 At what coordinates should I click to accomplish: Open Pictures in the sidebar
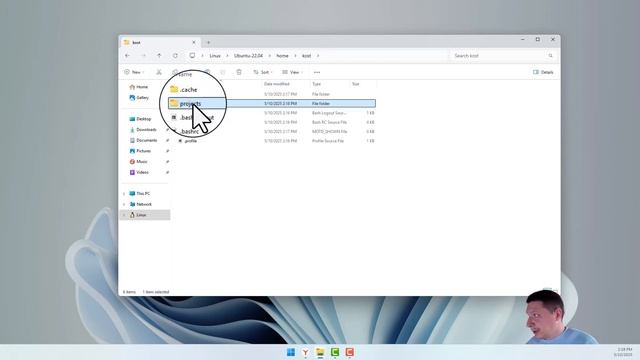click(x=140, y=151)
